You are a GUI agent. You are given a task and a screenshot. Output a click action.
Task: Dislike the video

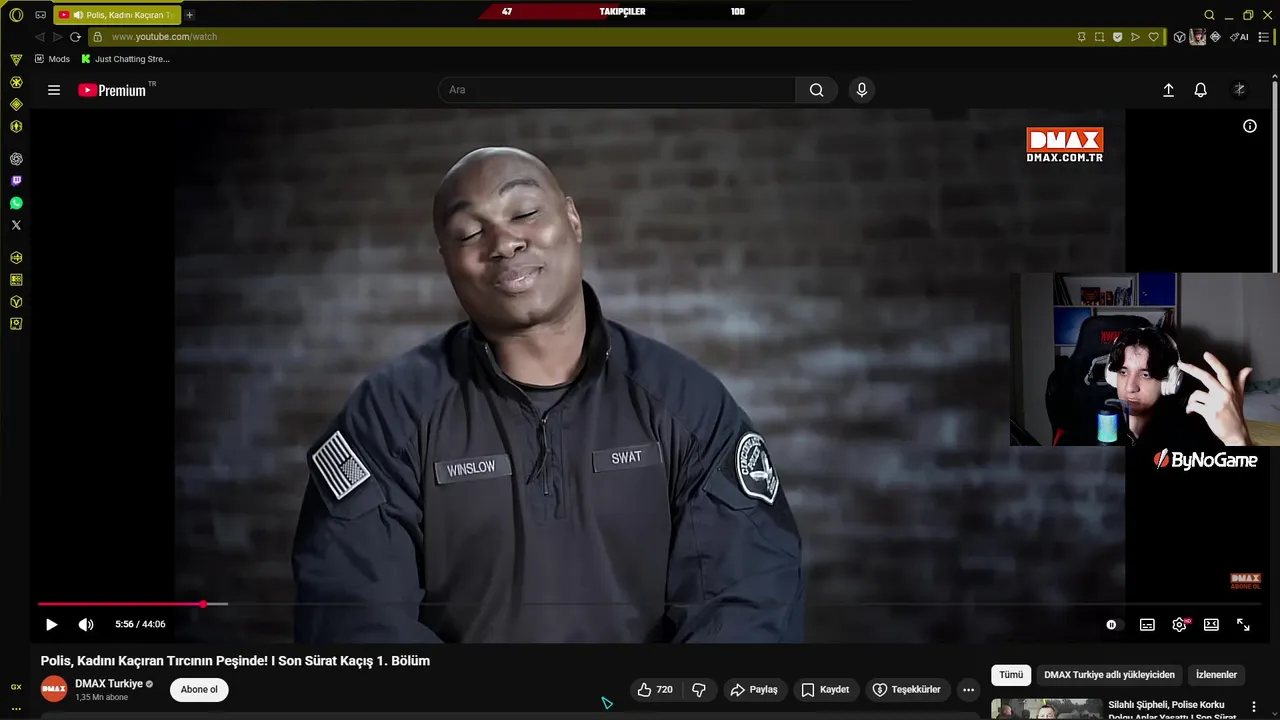click(x=699, y=690)
